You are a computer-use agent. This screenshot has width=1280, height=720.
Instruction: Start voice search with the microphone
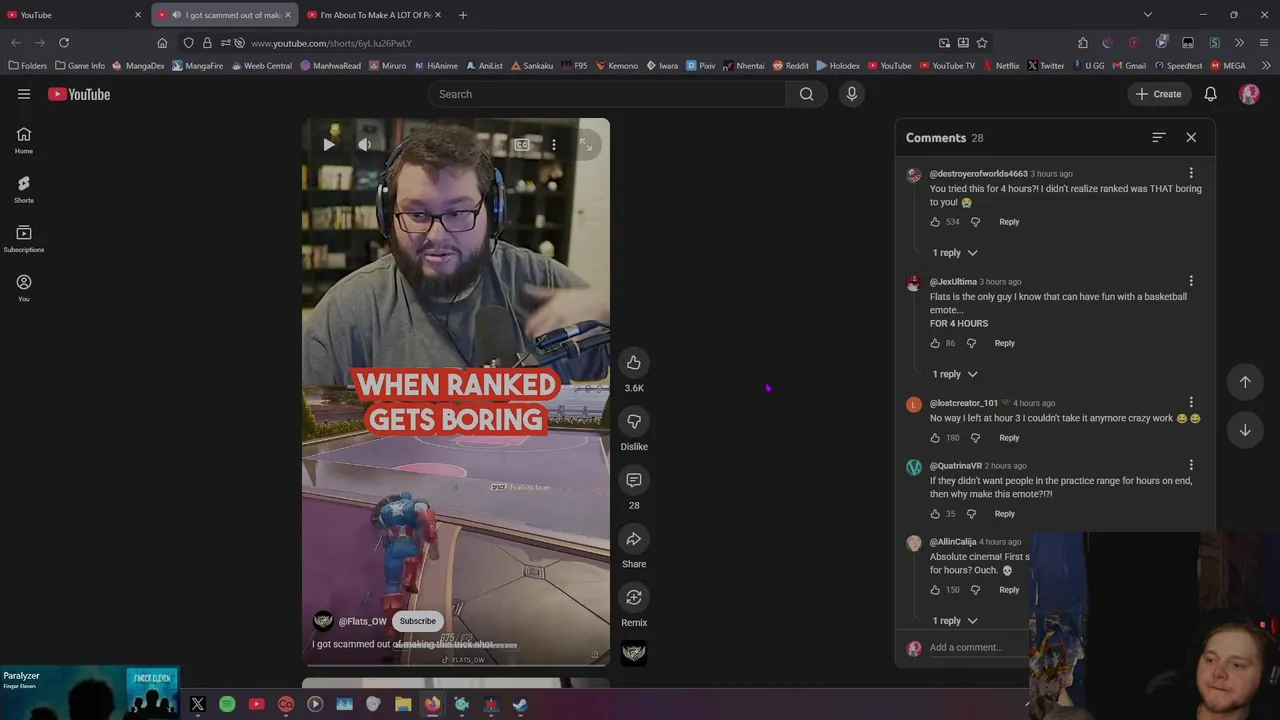pos(852,94)
